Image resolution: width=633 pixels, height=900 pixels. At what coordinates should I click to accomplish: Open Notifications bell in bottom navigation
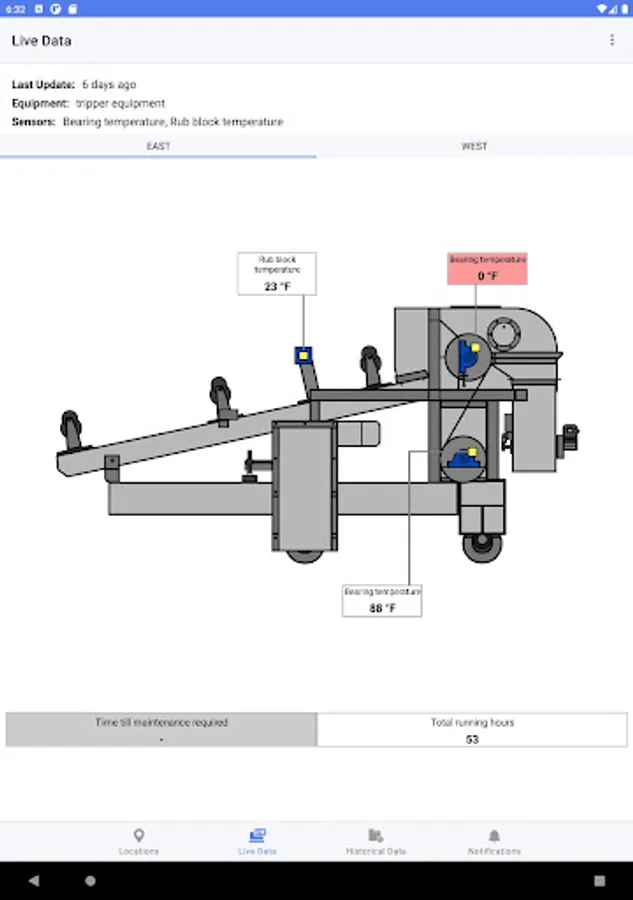(x=494, y=841)
